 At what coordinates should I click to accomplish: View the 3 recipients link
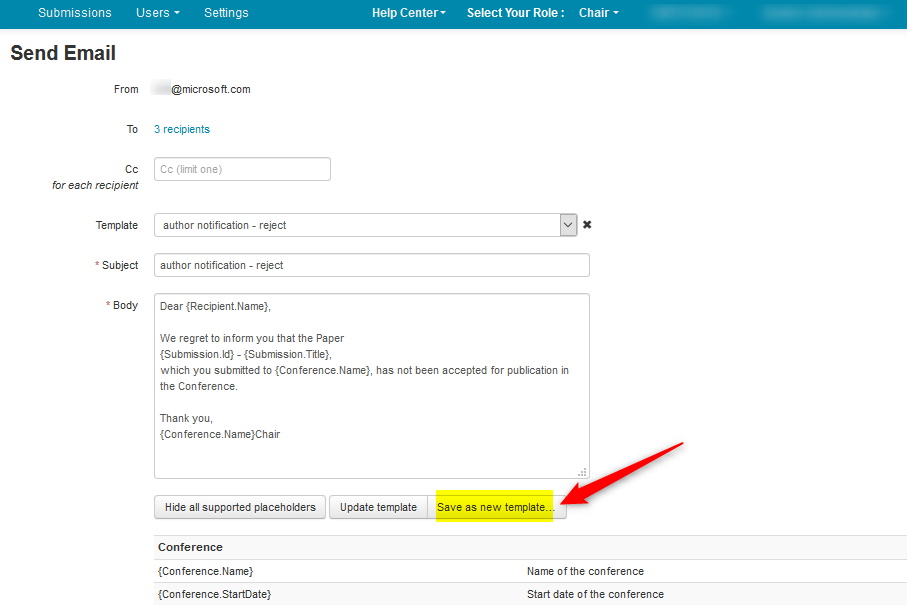coord(182,129)
